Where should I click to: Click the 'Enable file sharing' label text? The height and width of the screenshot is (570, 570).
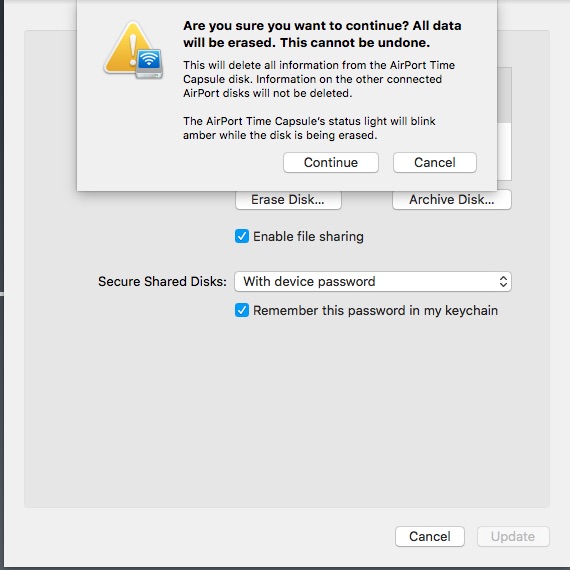(308, 237)
